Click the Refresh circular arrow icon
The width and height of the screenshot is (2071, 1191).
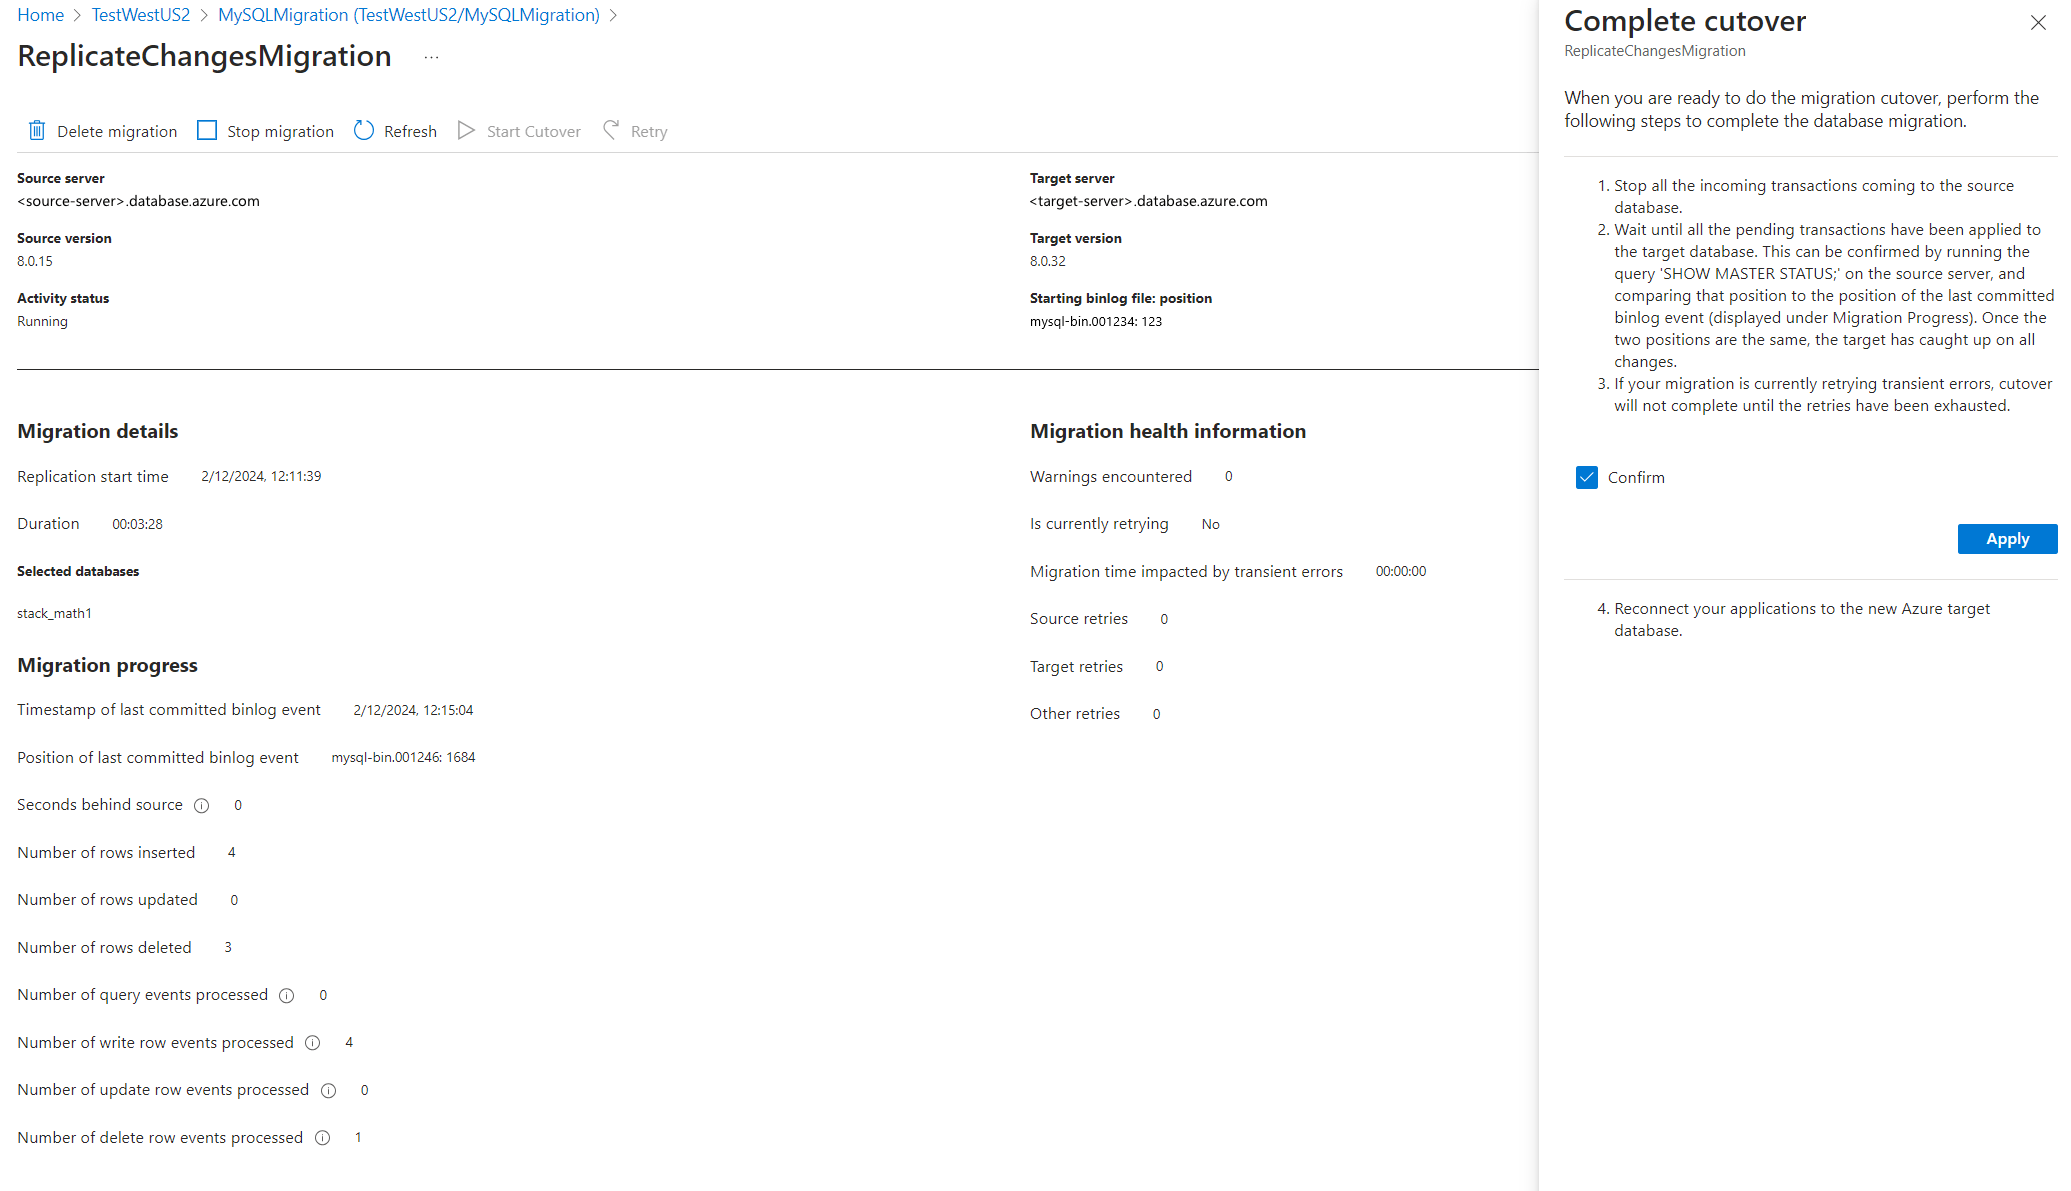pyautogui.click(x=364, y=131)
